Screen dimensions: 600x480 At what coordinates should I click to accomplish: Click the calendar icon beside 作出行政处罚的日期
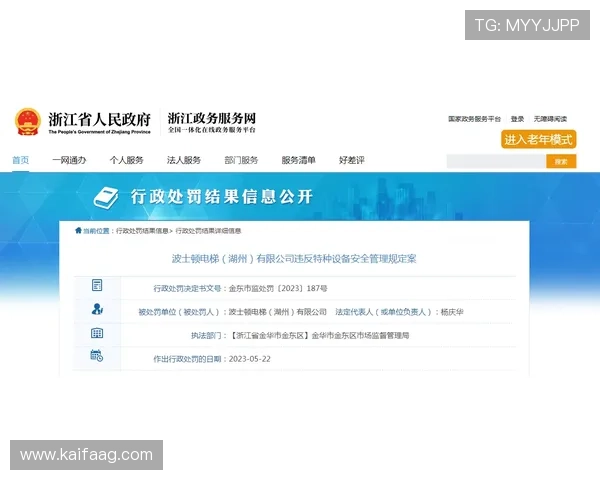point(96,356)
